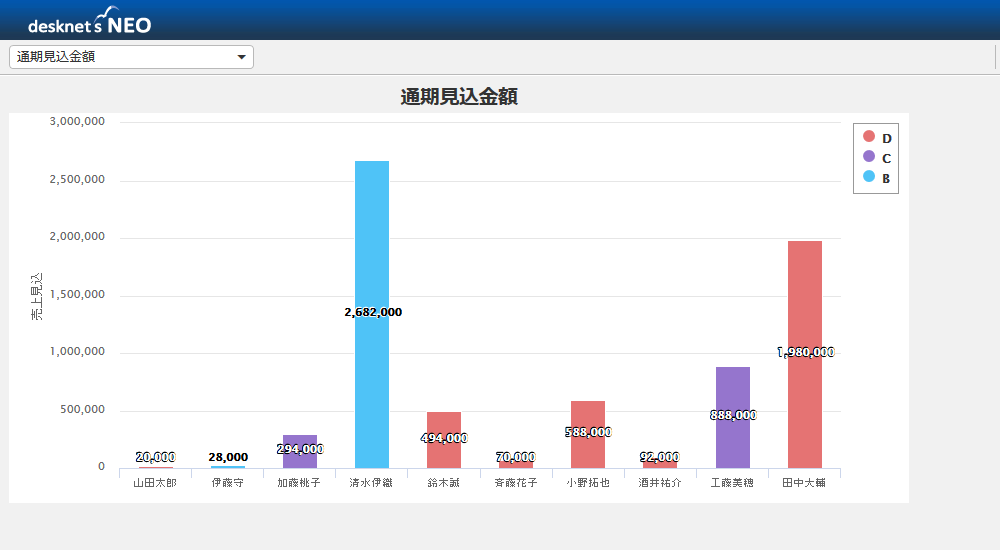Click the 山田太郎 x-axis name label
The image size is (1000, 550).
(x=155, y=483)
